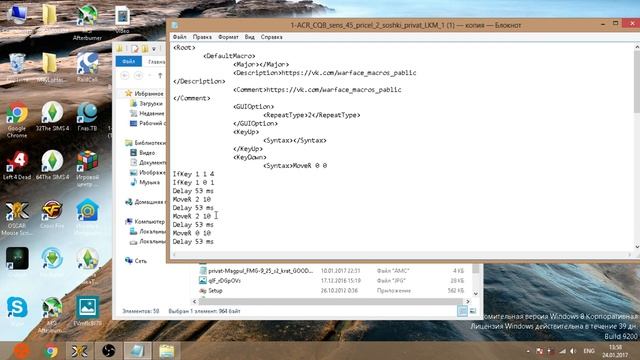
Task: Click the Skype desktop shortcut
Action: [17, 311]
